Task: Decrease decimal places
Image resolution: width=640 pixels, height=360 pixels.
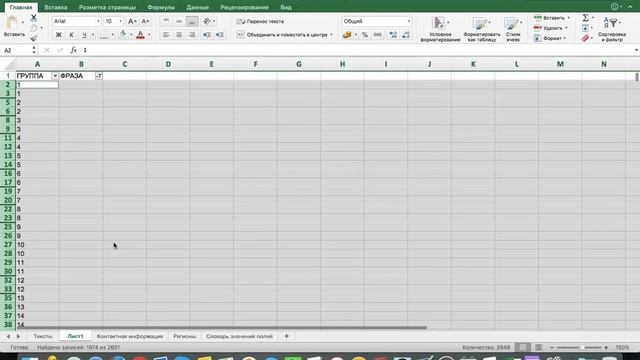Action: [406, 35]
